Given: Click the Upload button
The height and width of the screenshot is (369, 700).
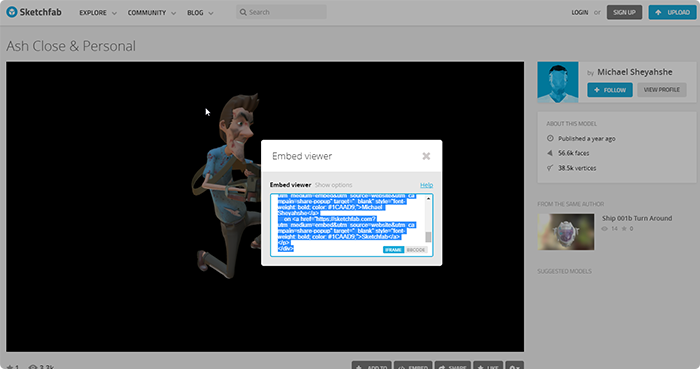Looking at the screenshot, I should click(672, 12).
